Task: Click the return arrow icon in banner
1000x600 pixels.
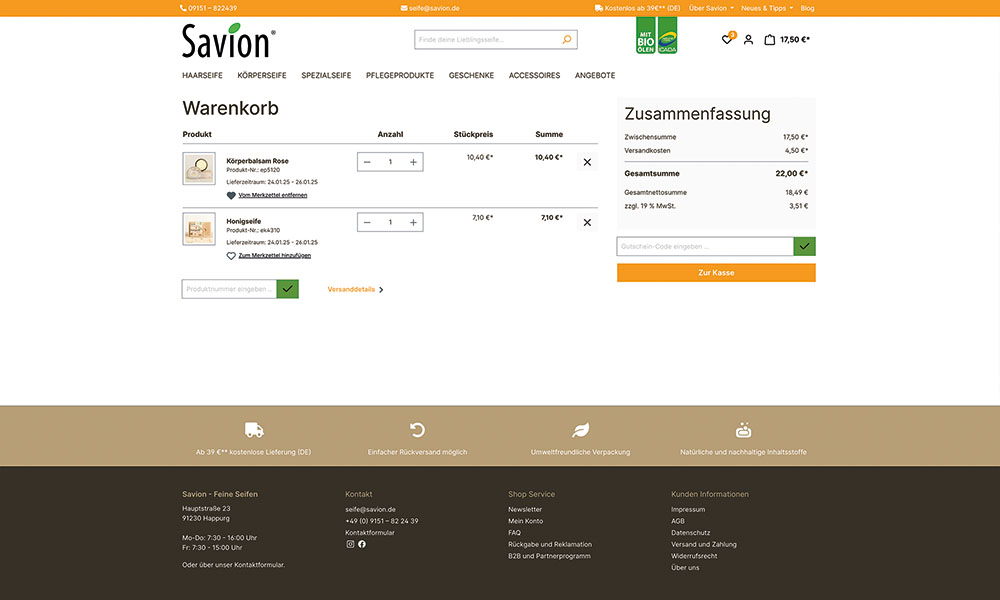Action: [x=417, y=430]
